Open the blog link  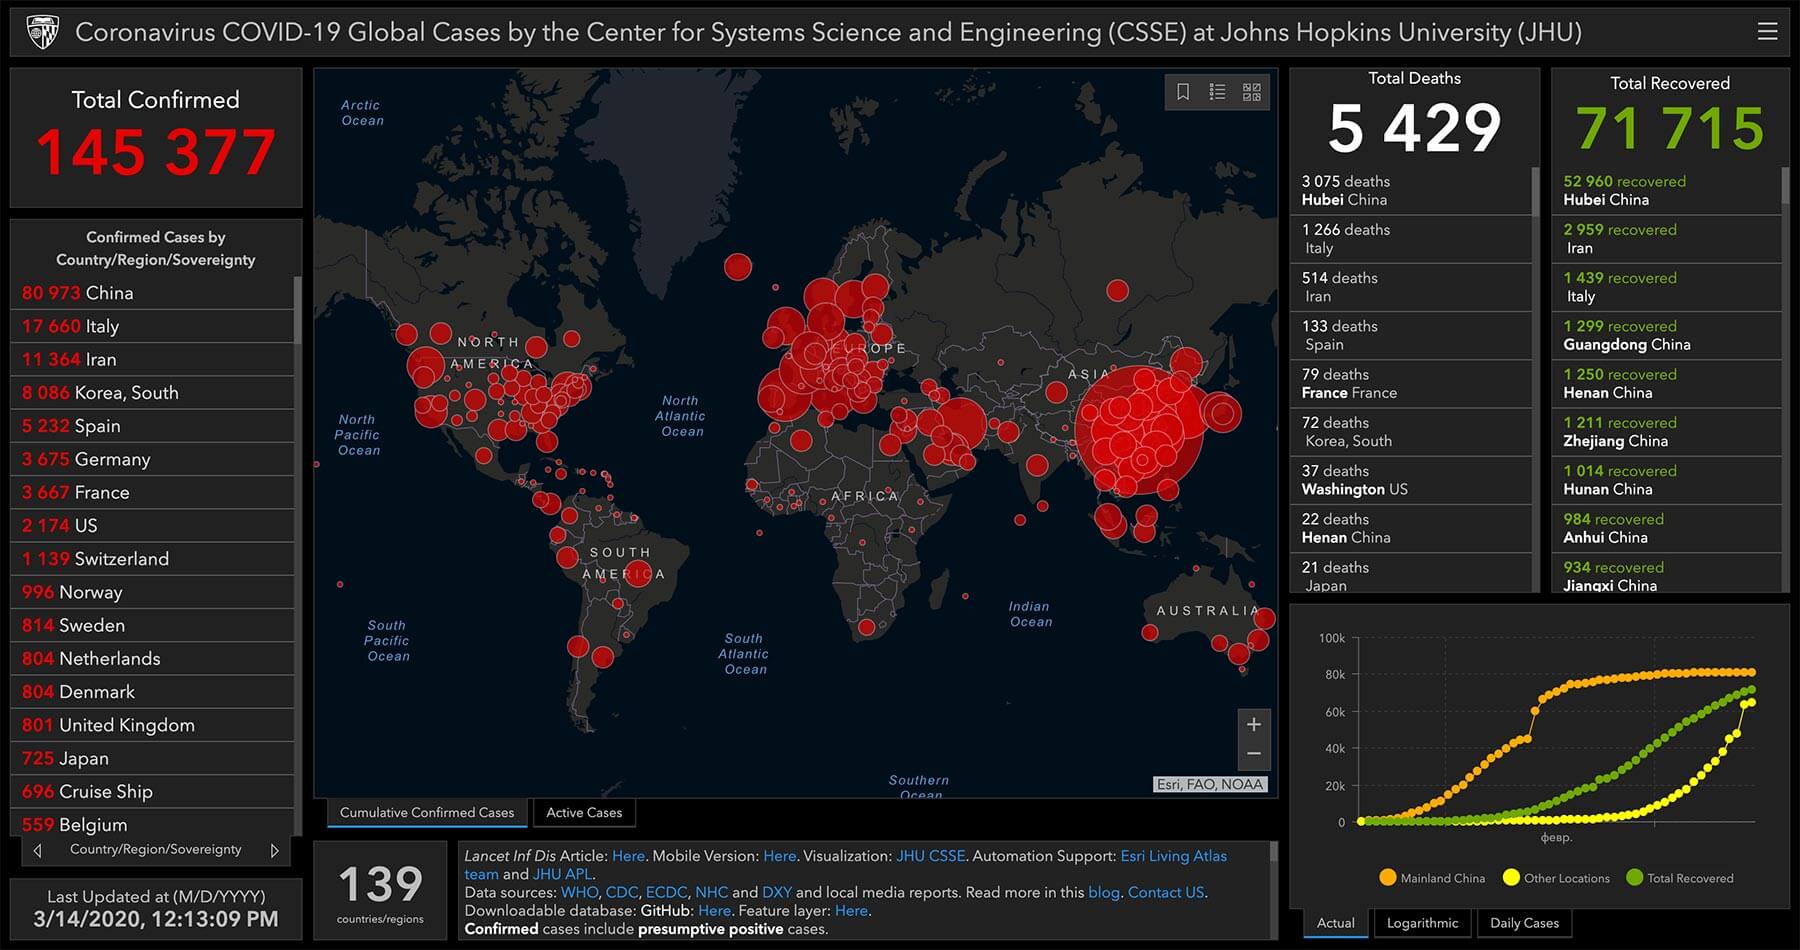[x=1104, y=893]
